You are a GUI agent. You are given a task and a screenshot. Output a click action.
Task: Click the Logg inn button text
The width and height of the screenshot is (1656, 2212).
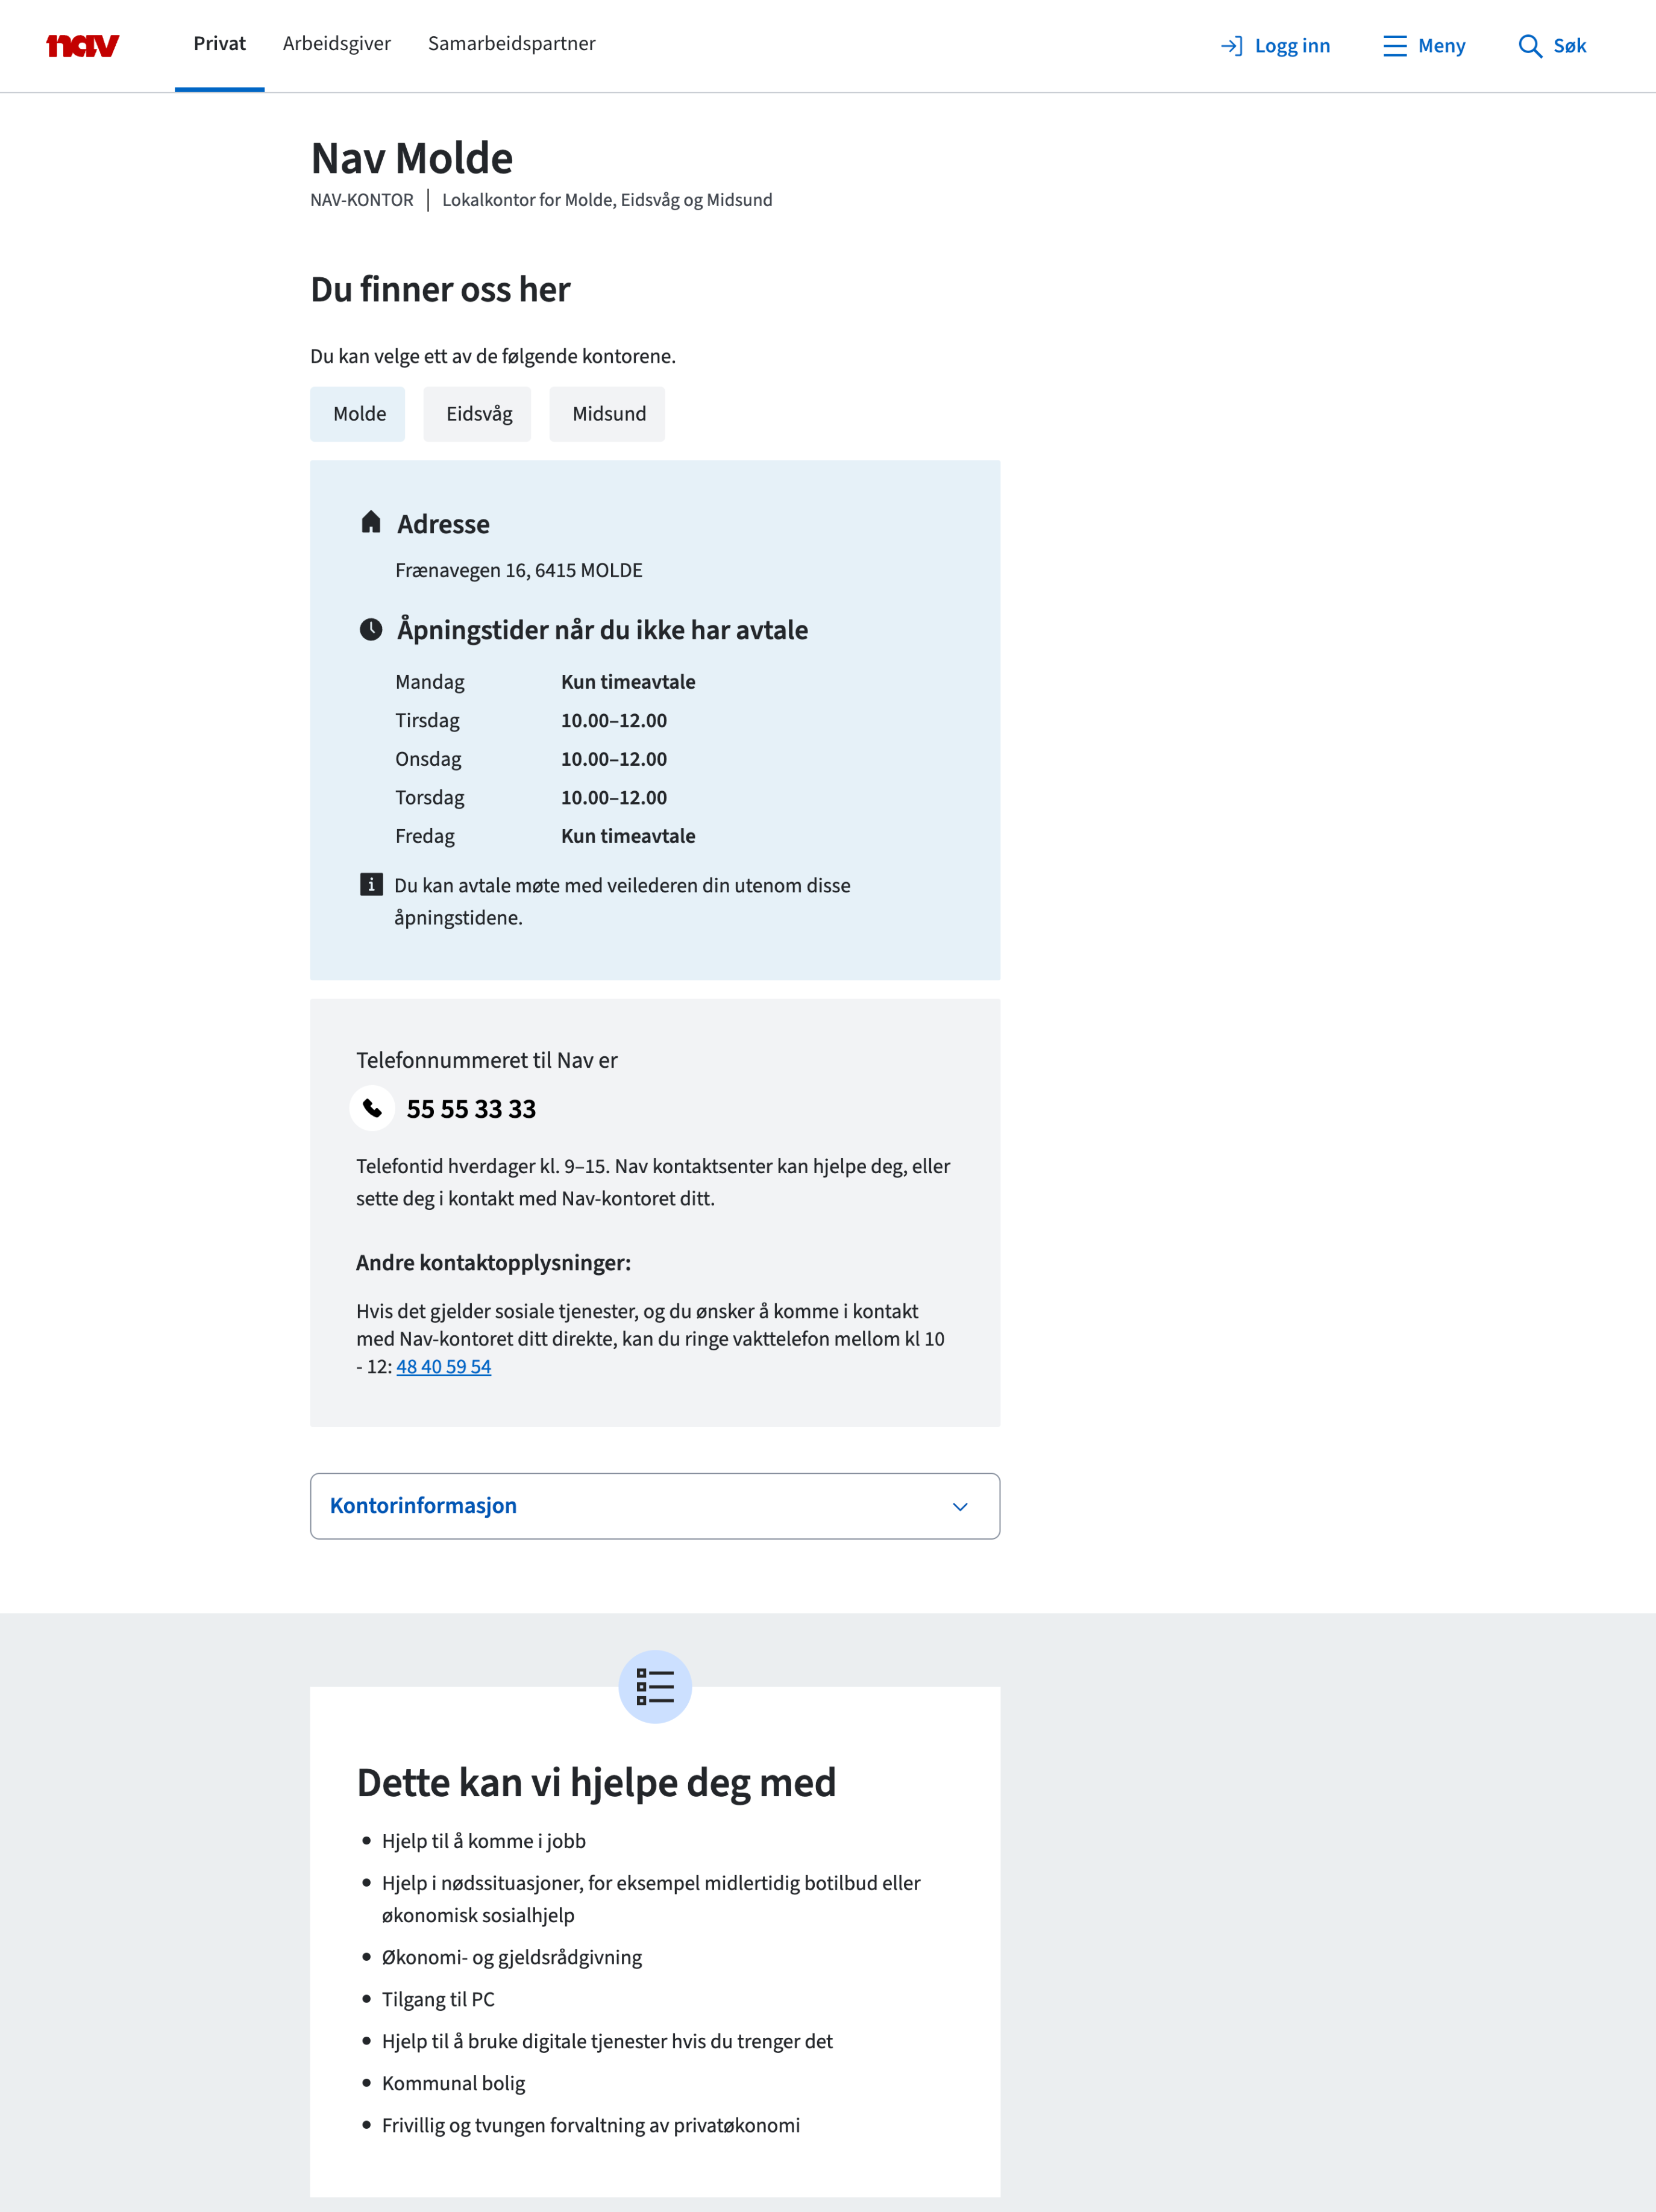pos(1292,46)
